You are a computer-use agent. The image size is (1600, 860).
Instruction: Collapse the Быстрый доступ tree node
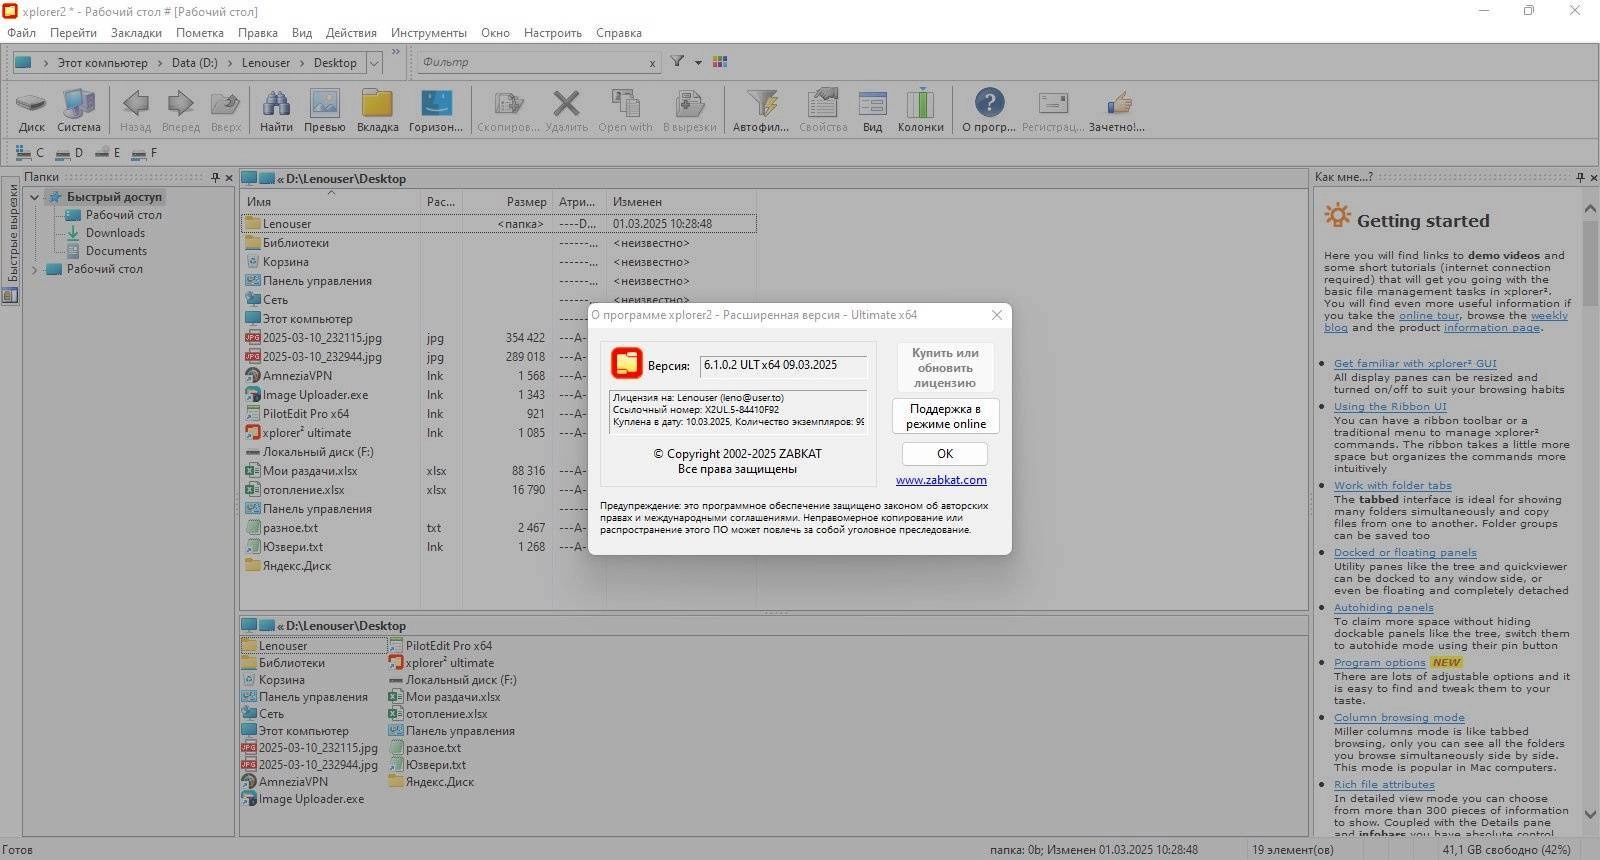[x=35, y=197]
